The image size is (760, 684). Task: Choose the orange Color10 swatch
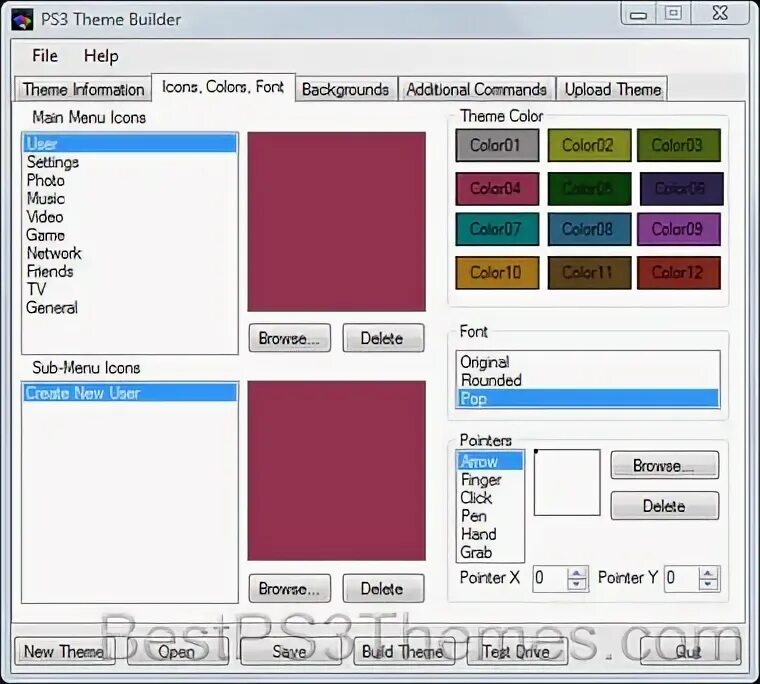point(497,272)
